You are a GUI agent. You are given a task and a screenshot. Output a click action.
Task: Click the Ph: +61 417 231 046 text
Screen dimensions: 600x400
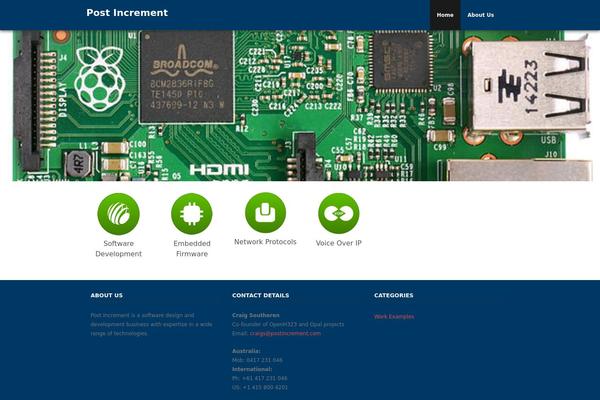259,379
